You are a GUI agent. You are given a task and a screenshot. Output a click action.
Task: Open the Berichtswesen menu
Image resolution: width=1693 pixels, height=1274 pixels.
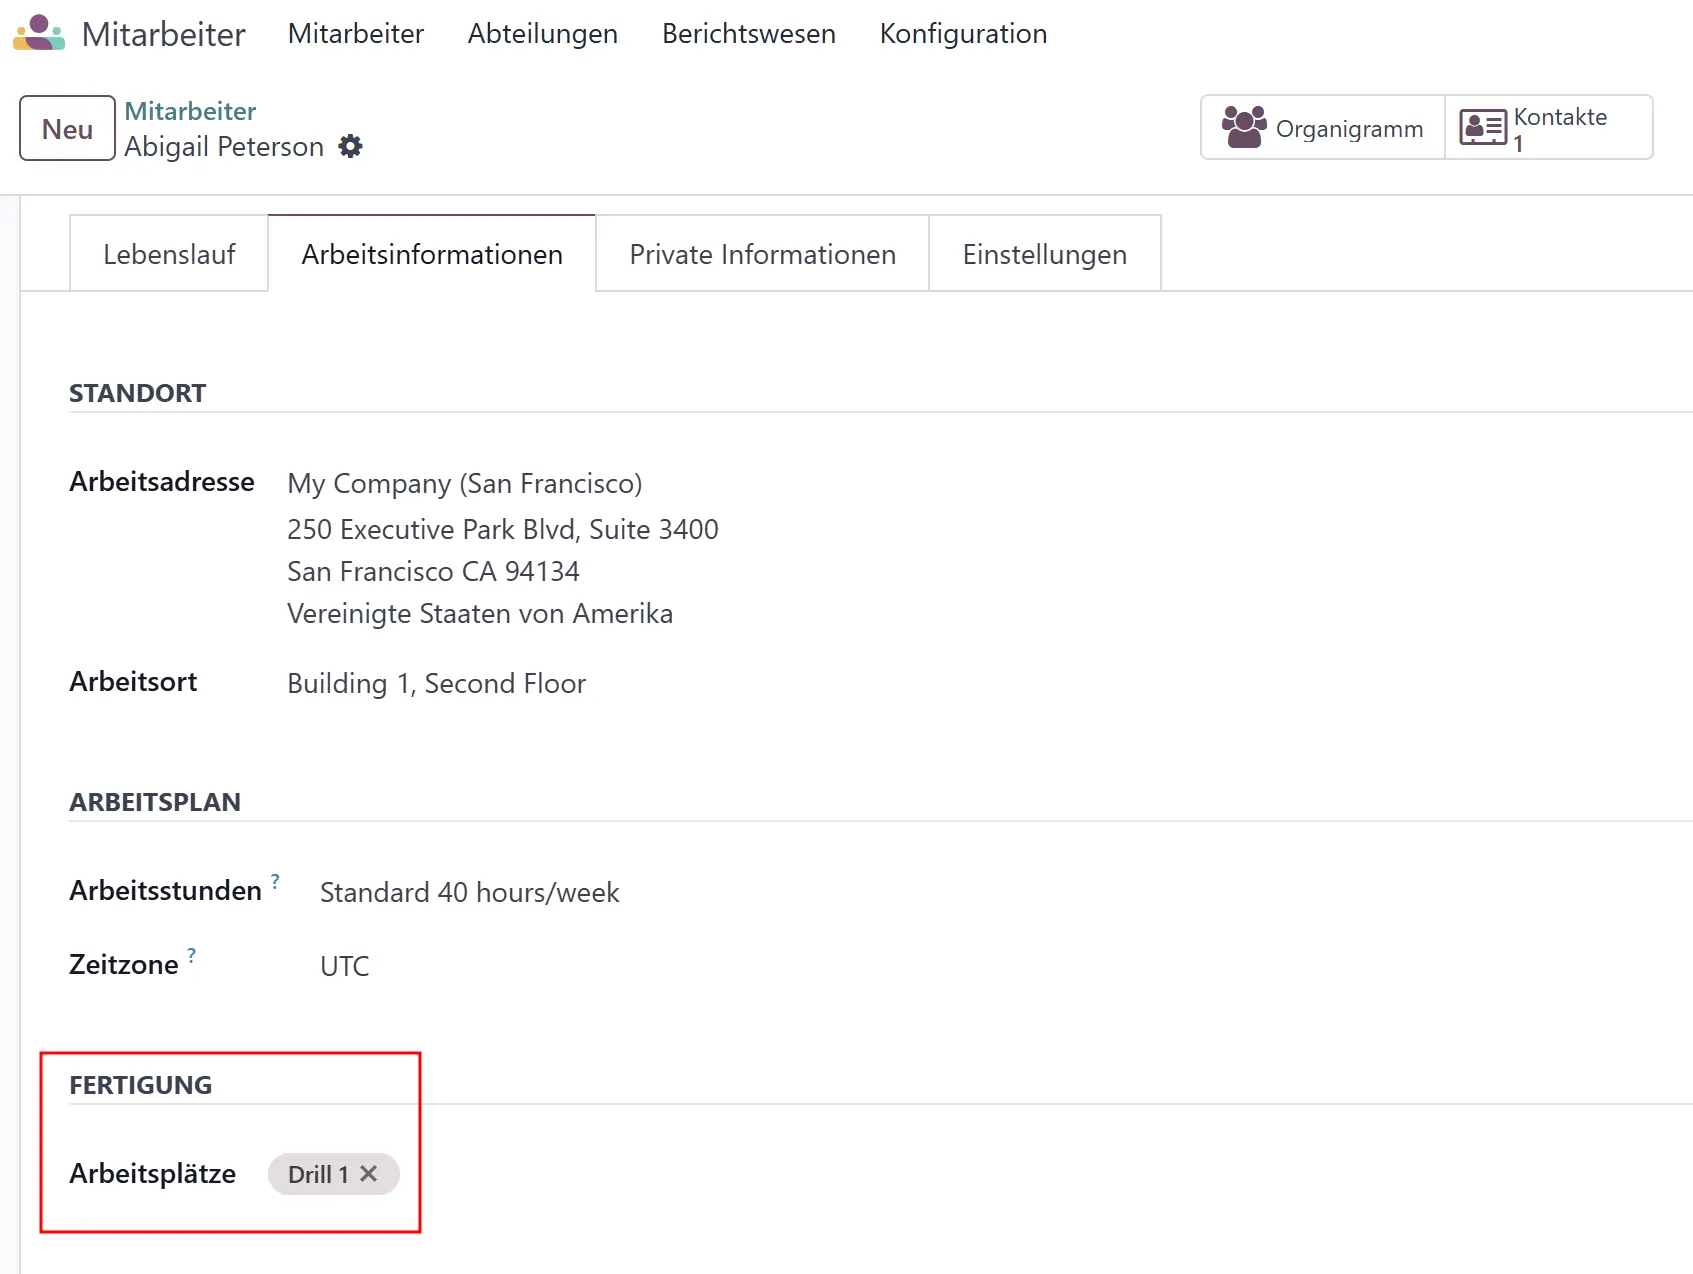tap(748, 34)
